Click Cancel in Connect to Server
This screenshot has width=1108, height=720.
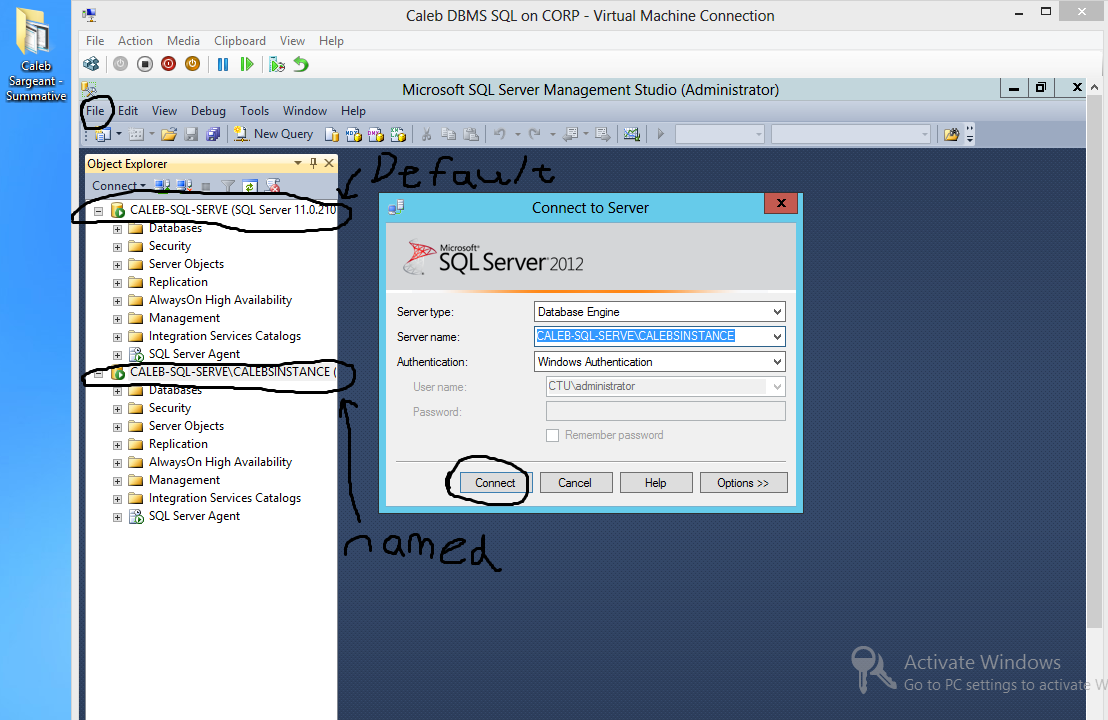pos(575,483)
